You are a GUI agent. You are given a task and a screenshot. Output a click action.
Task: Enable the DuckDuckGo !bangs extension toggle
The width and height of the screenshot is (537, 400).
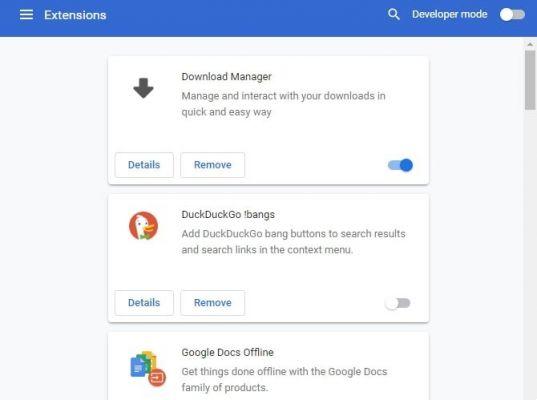[398, 303]
